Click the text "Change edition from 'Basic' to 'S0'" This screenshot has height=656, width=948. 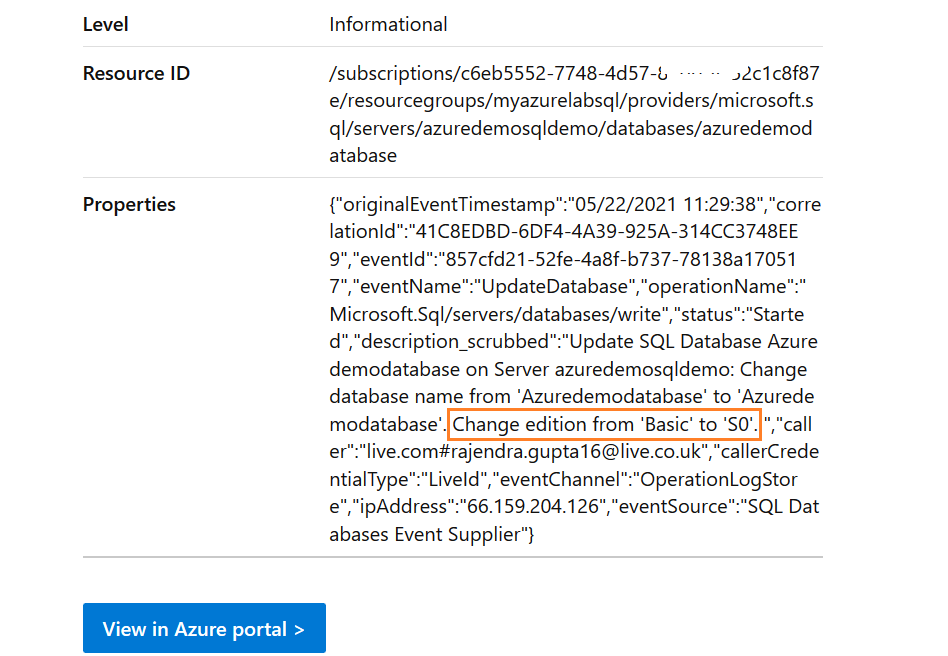click(604, 424)
